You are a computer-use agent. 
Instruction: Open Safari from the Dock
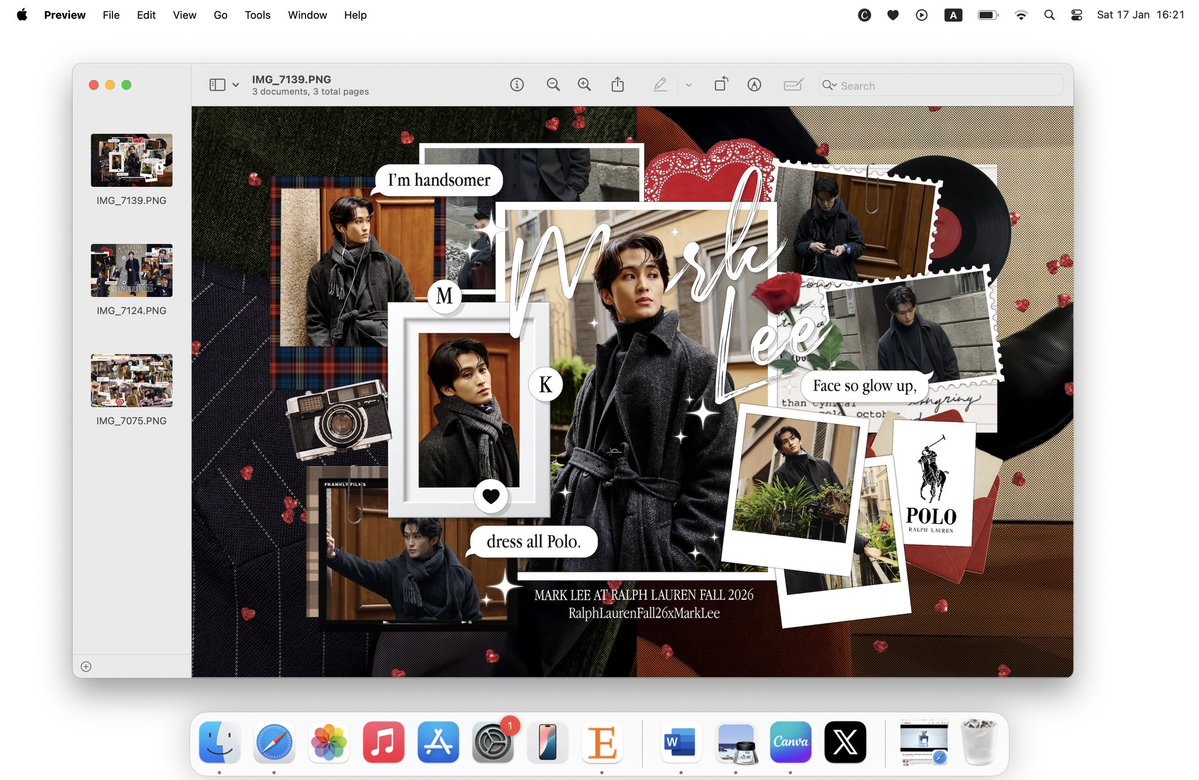pyautogui.click(x=275, y=742)
